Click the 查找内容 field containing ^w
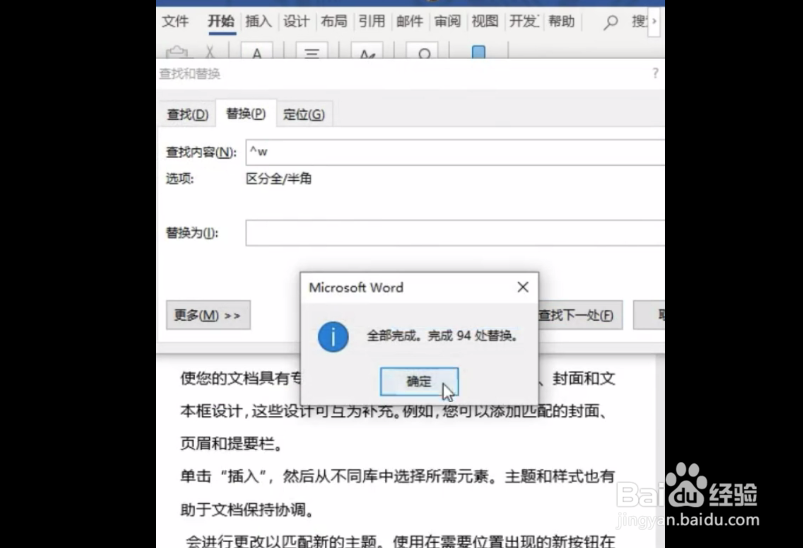This screenshot has width=803, height=548. 455,152
